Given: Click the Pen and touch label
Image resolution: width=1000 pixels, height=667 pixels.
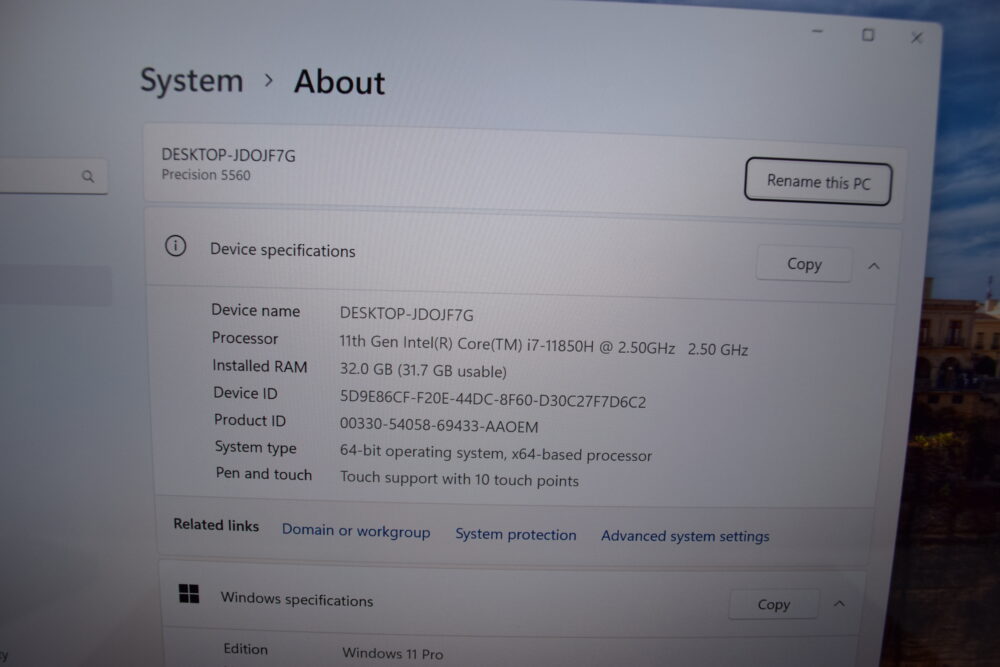Looking at the screenshot, I should (263, 474).
